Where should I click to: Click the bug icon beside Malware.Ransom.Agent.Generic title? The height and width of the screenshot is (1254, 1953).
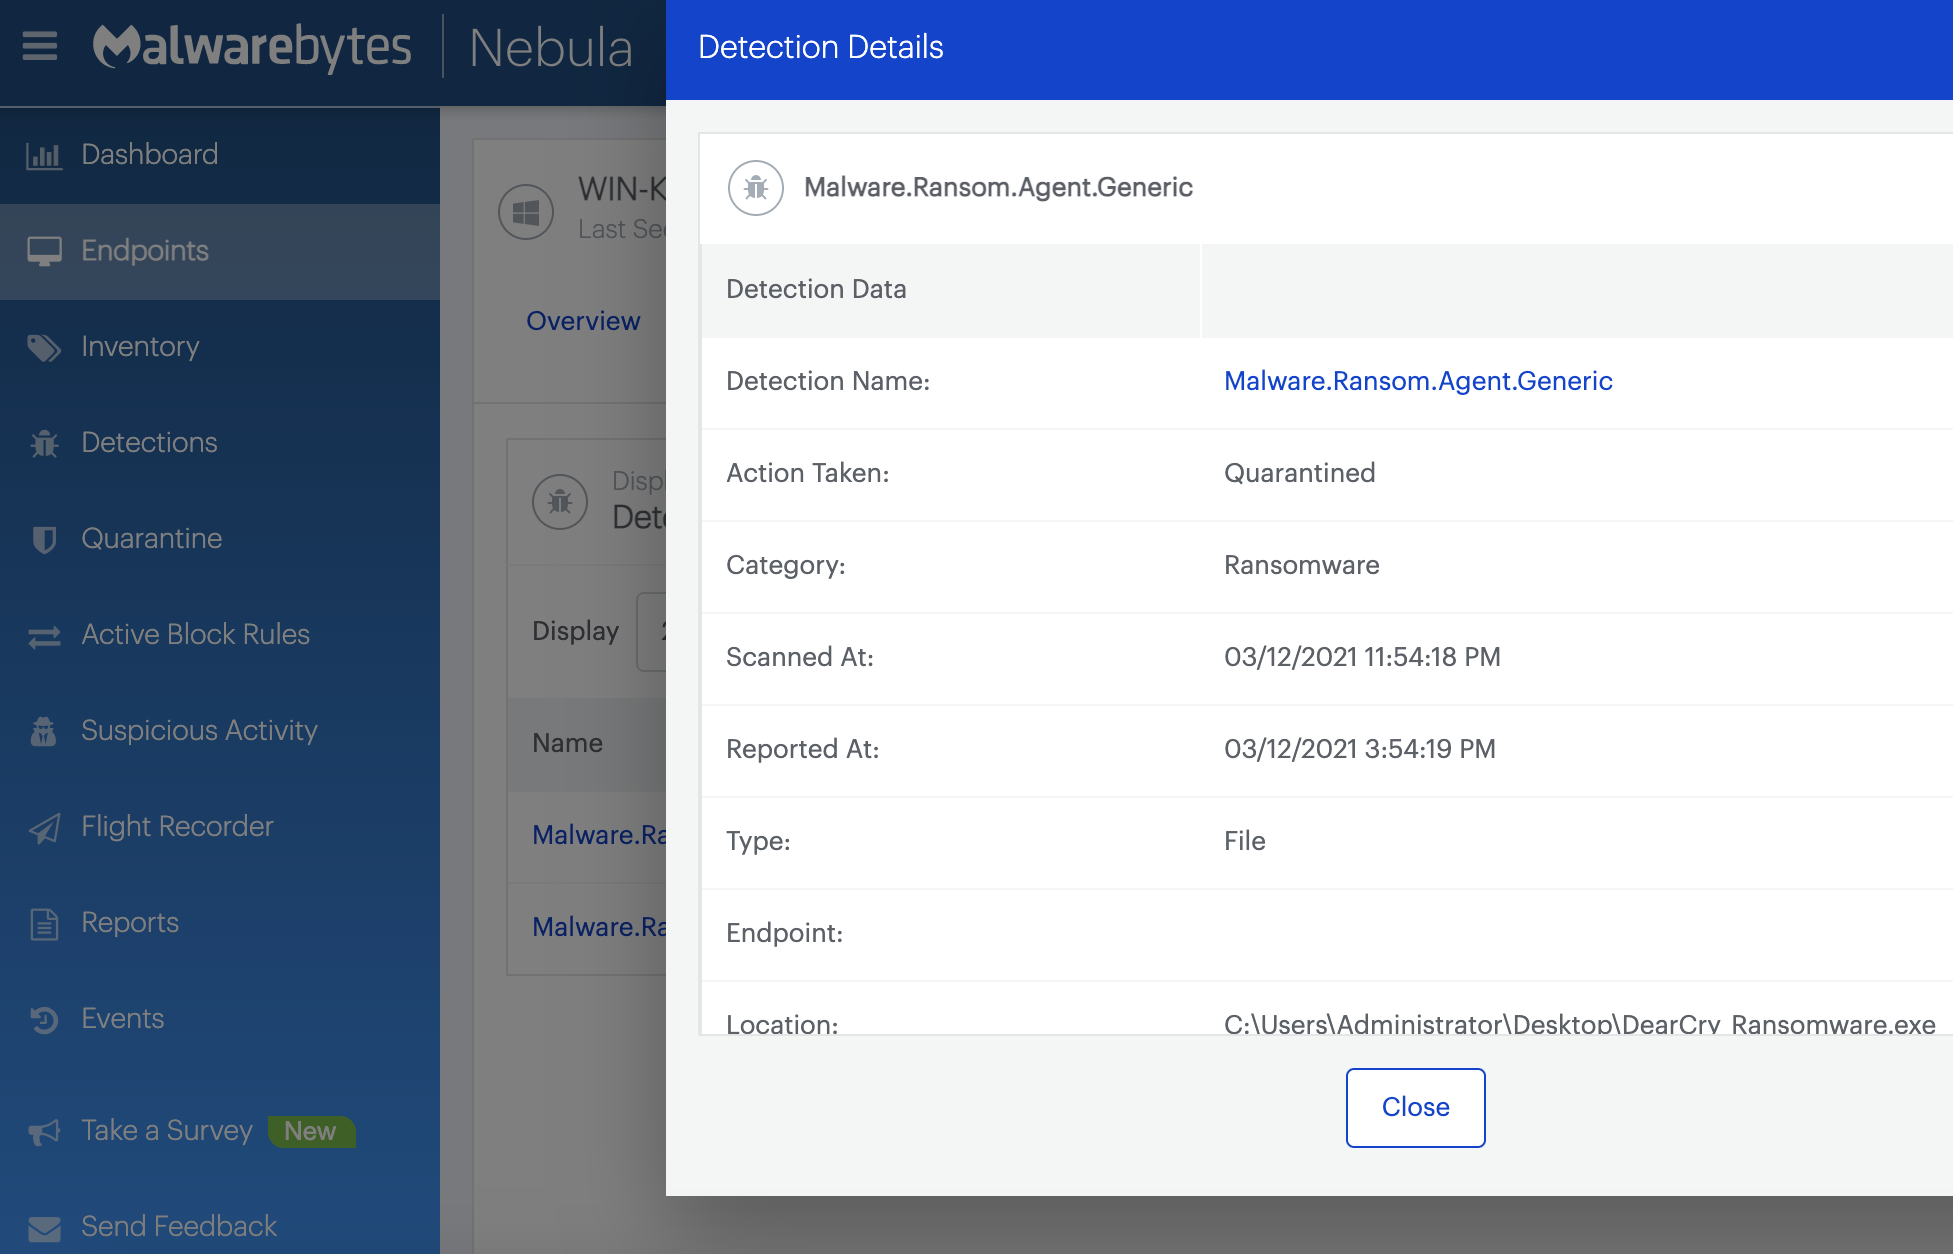(756, 187)
